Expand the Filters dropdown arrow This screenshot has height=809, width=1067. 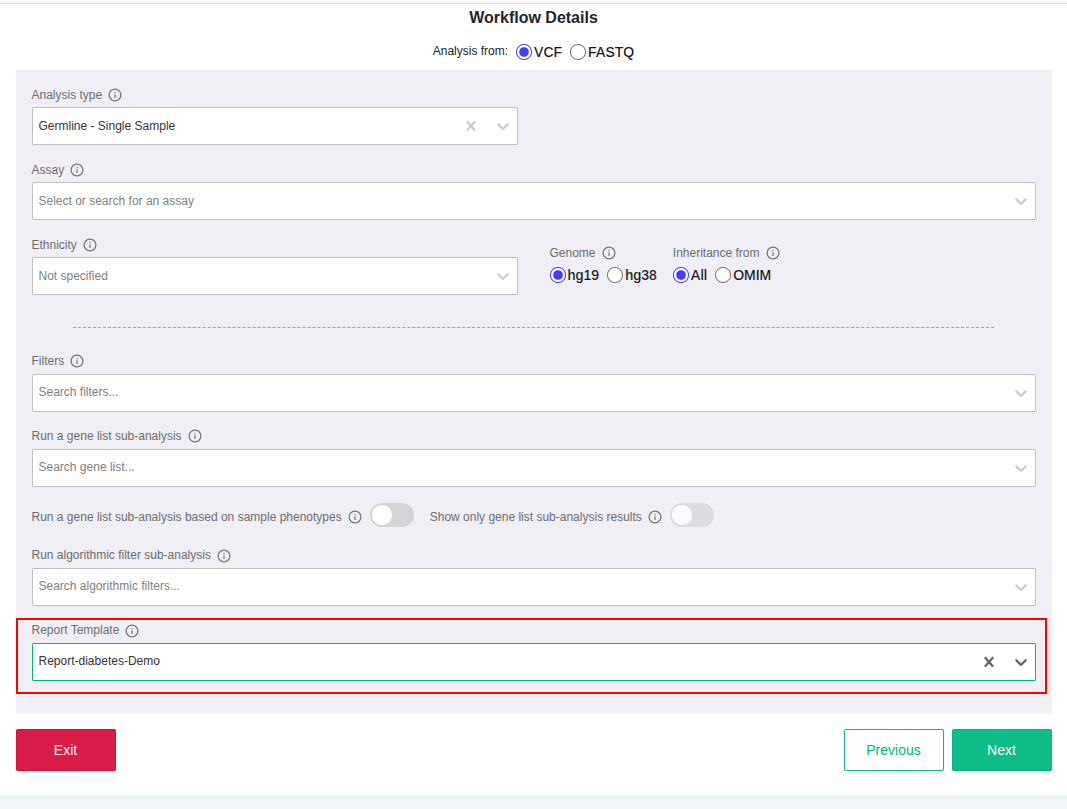[x=1021, y=393]
